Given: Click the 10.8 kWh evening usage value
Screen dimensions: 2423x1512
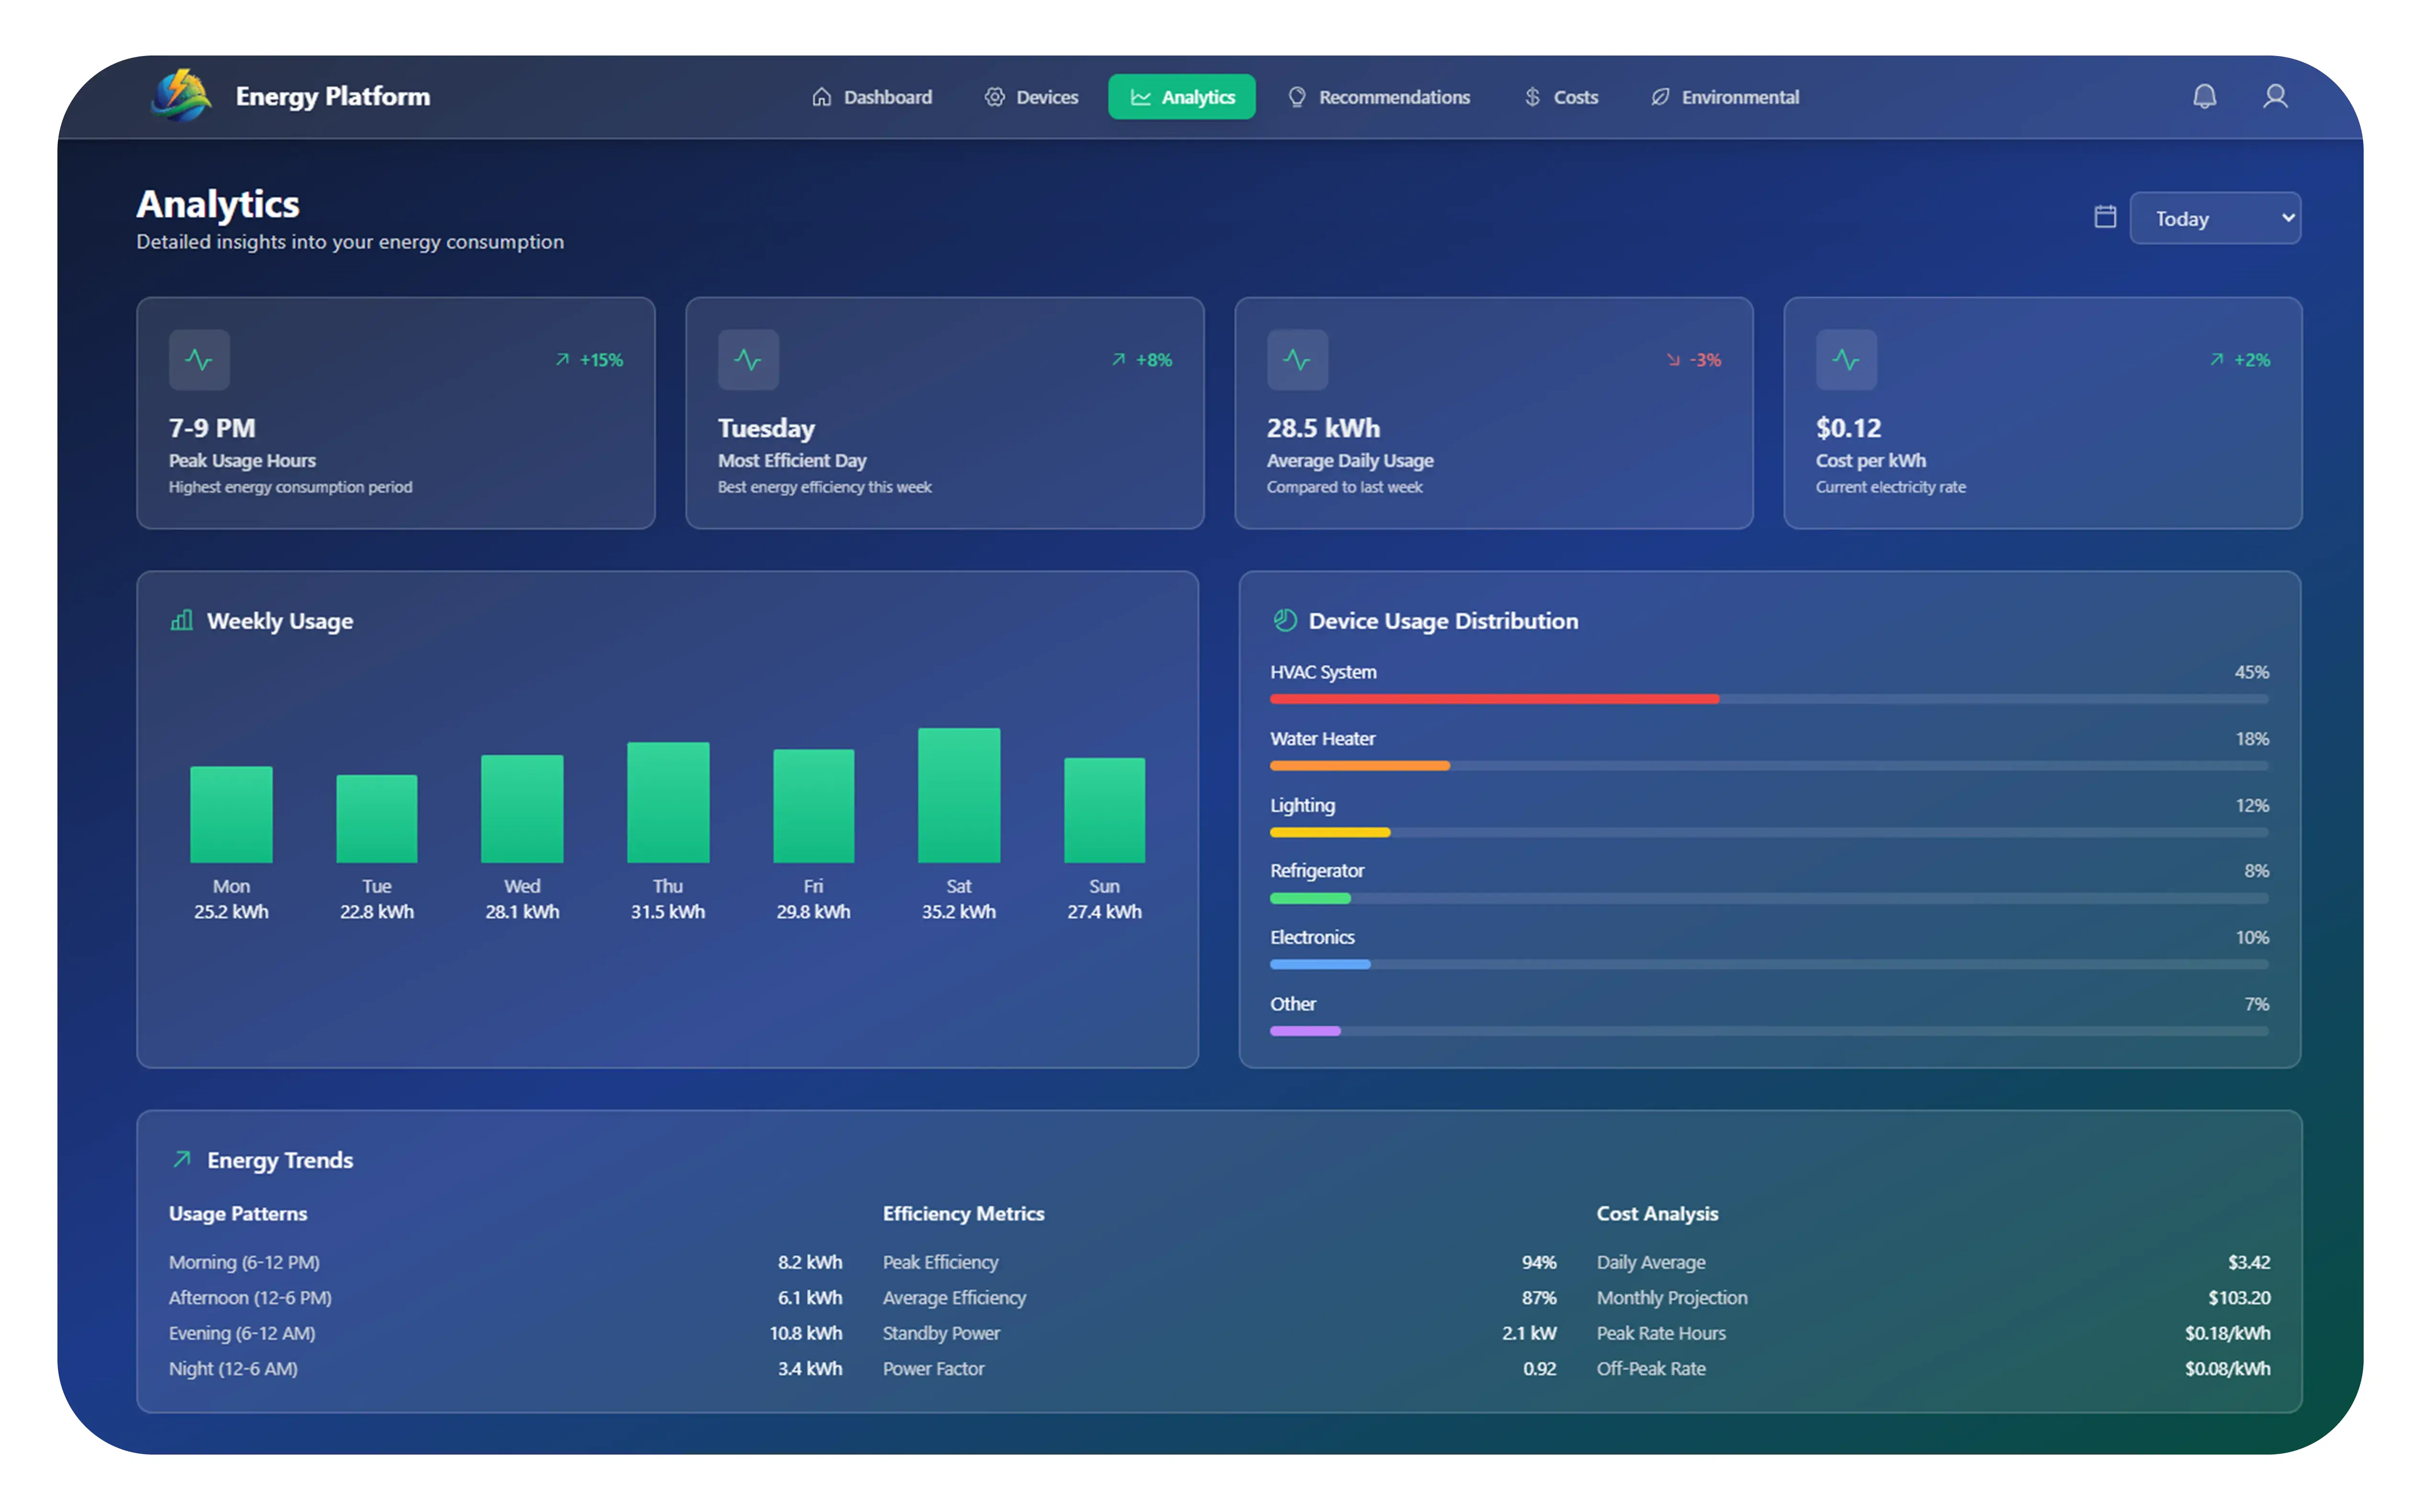Looking at the screenshot, I should point(806,1333).
